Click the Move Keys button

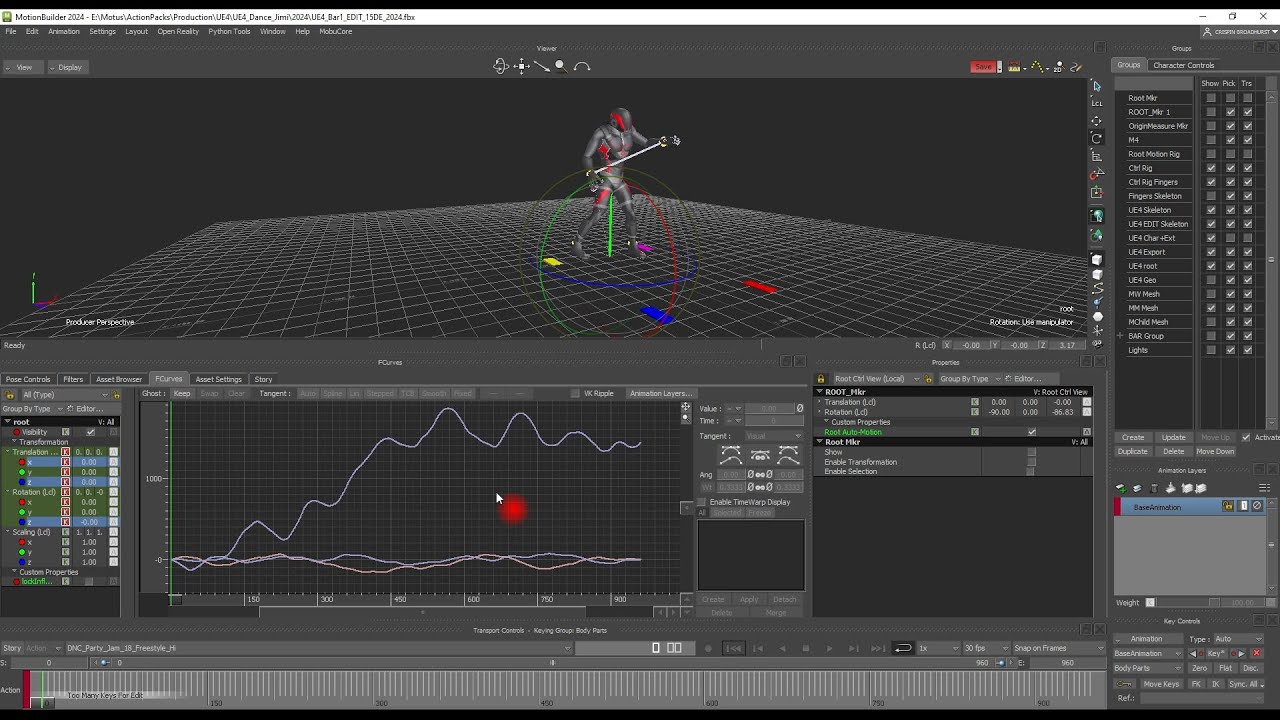[x=1161, y=684]
